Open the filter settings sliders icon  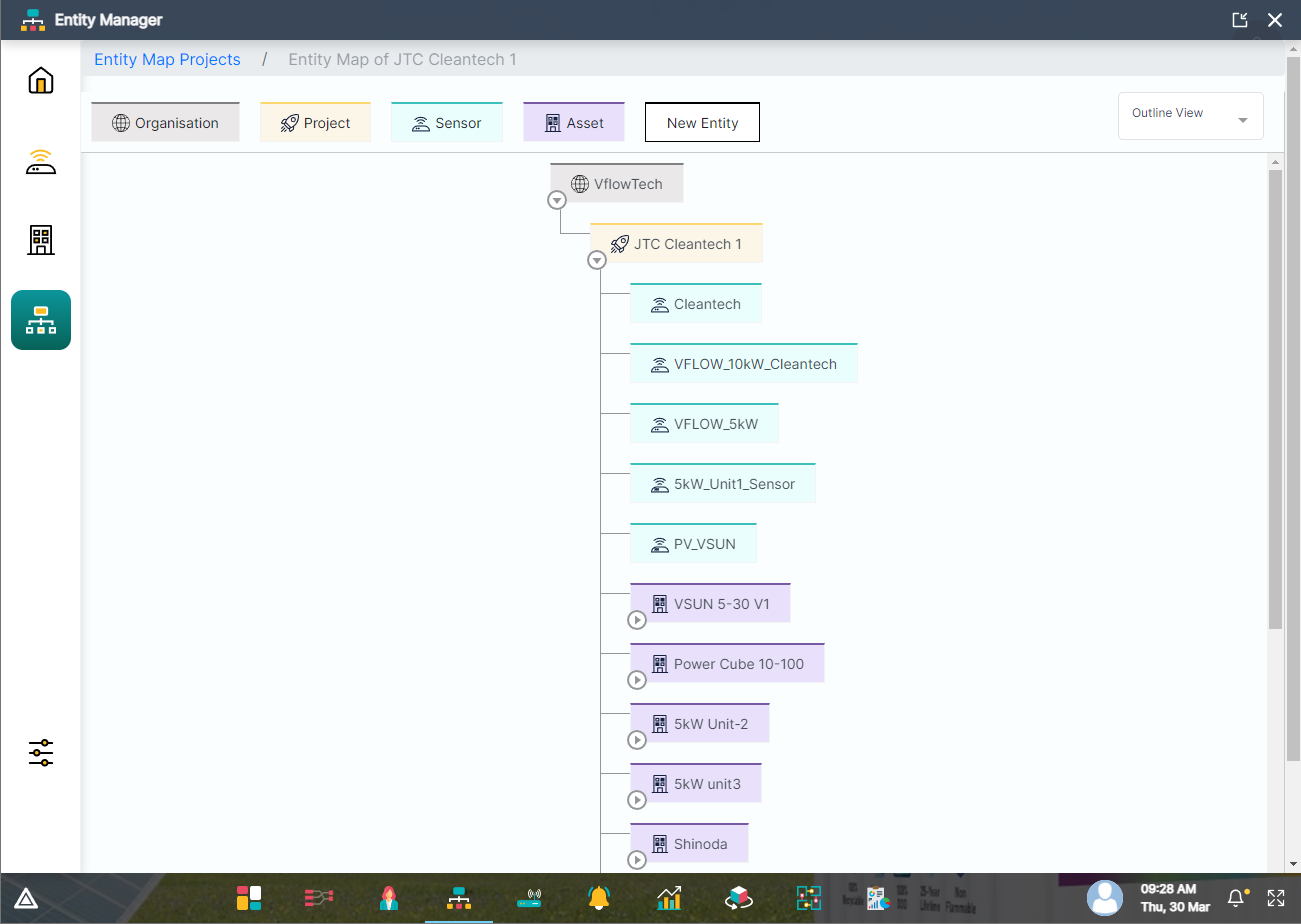pos(40,753)
